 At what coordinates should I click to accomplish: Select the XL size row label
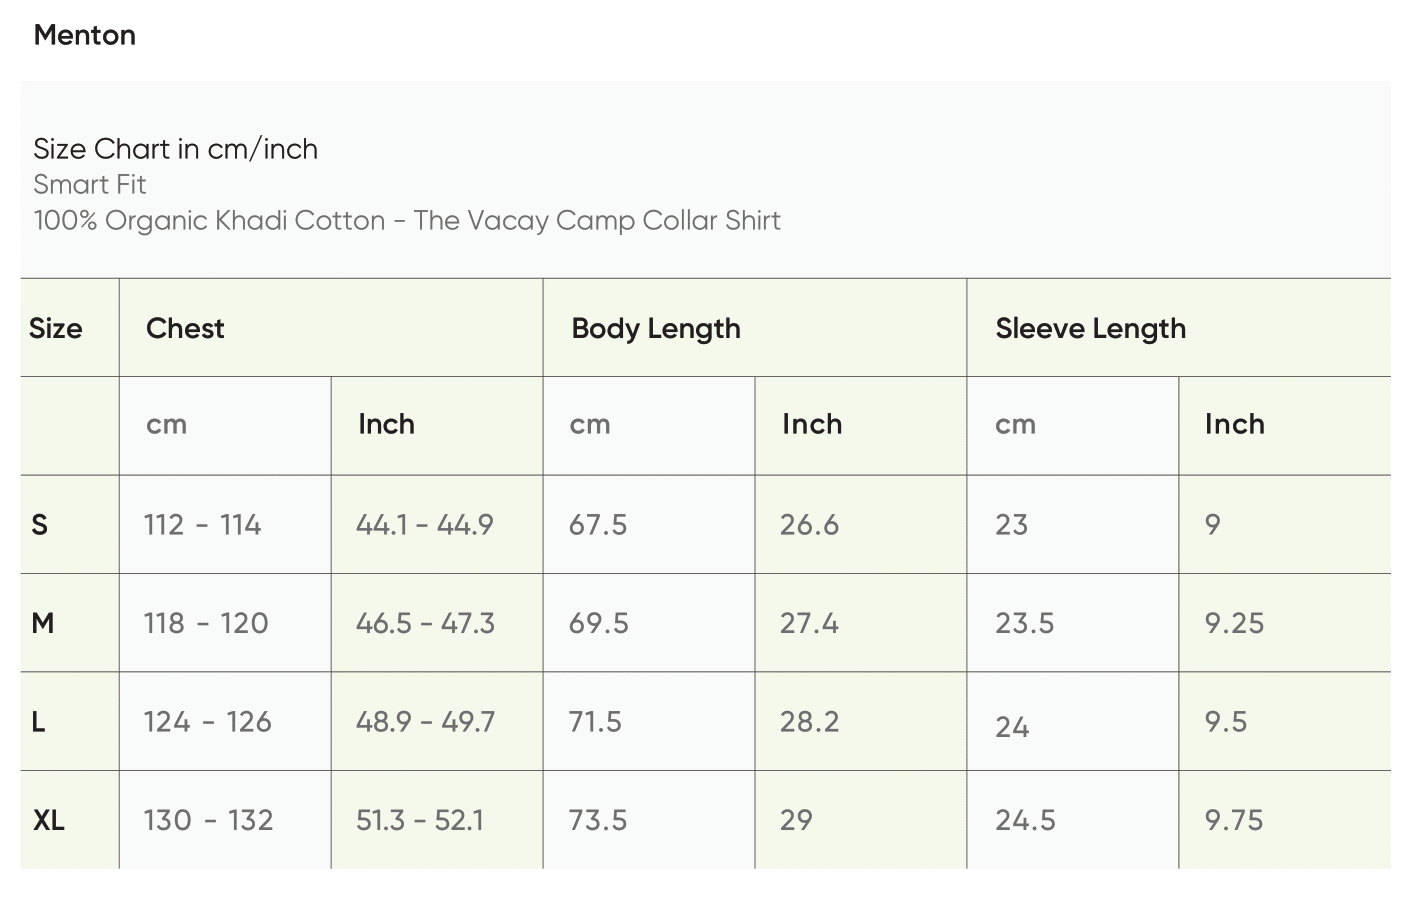49,820
